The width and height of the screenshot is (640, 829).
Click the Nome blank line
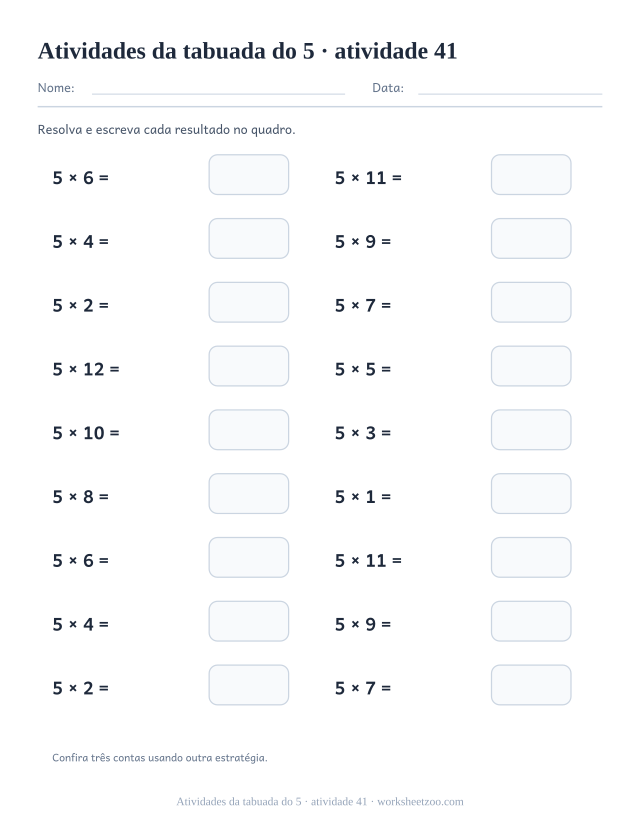(x=218, y=94)
